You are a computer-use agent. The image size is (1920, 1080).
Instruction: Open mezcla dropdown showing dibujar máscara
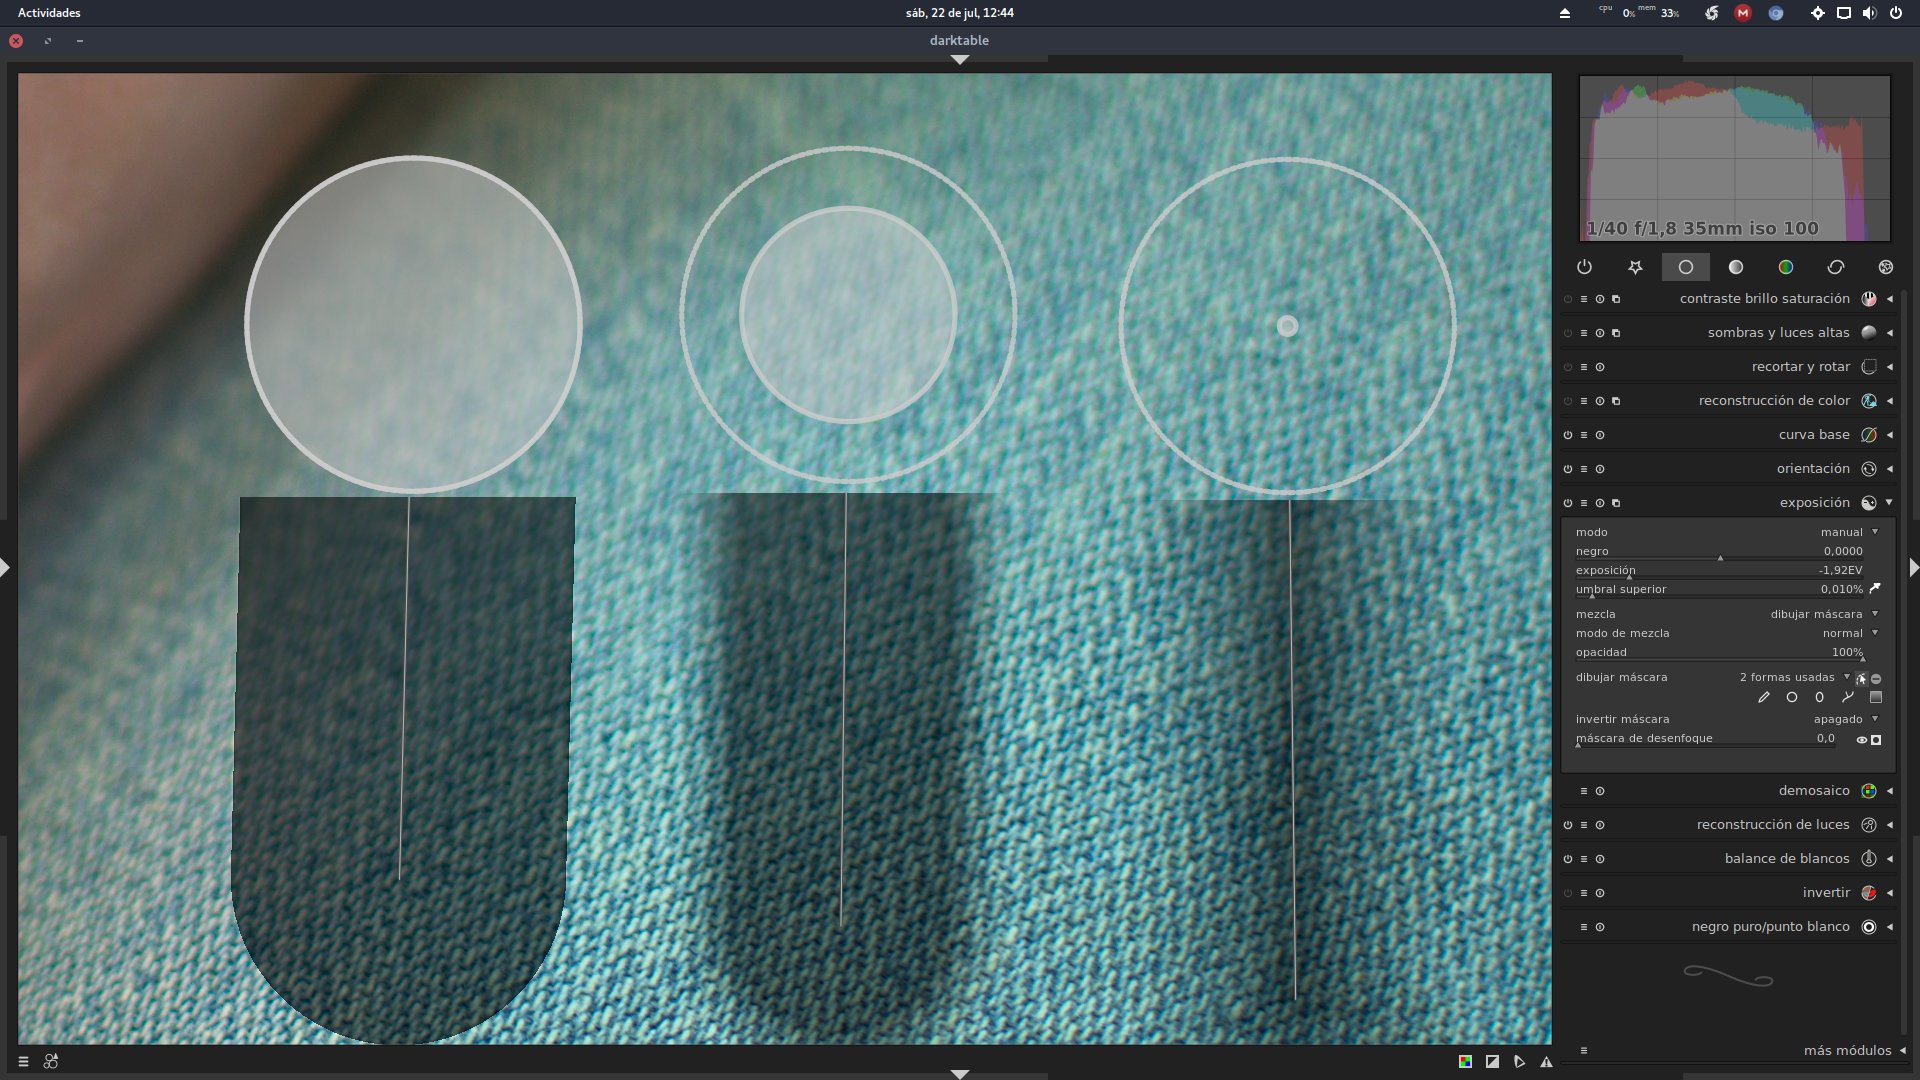coord(1727,614)
